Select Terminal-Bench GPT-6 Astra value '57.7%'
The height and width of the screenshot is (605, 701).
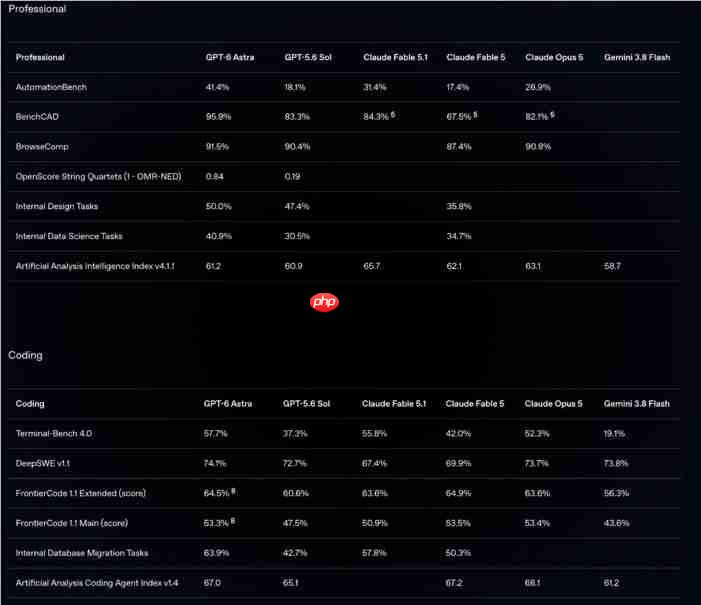pyautogui.click(x=215, y=434)
